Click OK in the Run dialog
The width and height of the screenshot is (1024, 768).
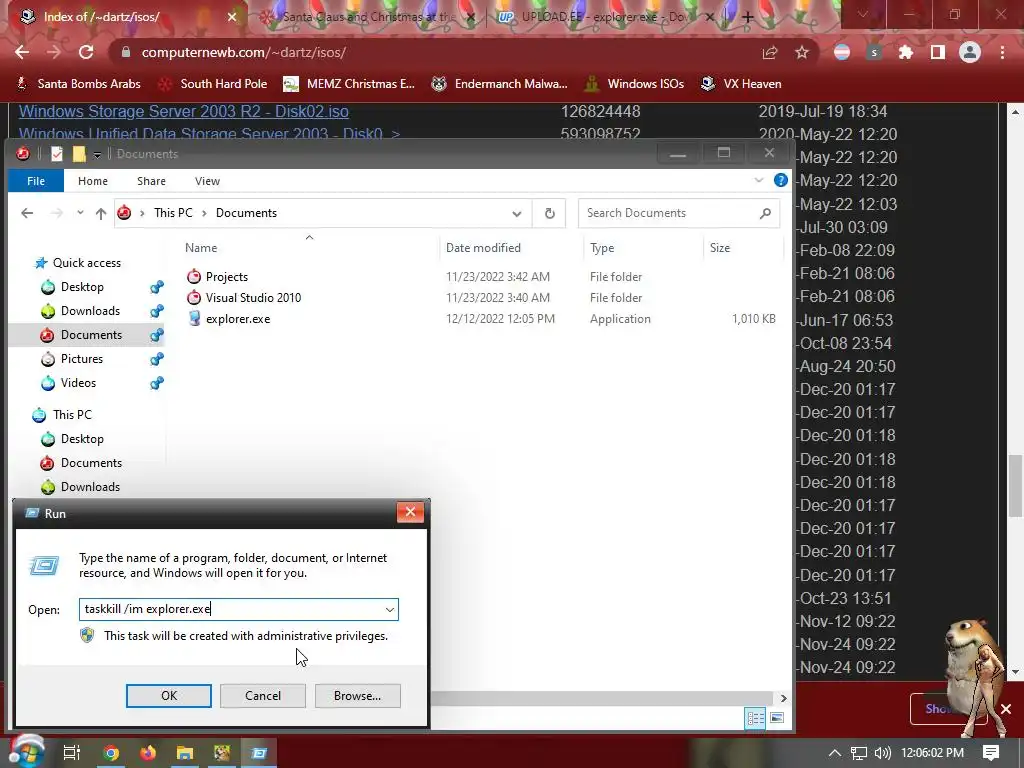[168, 696]
